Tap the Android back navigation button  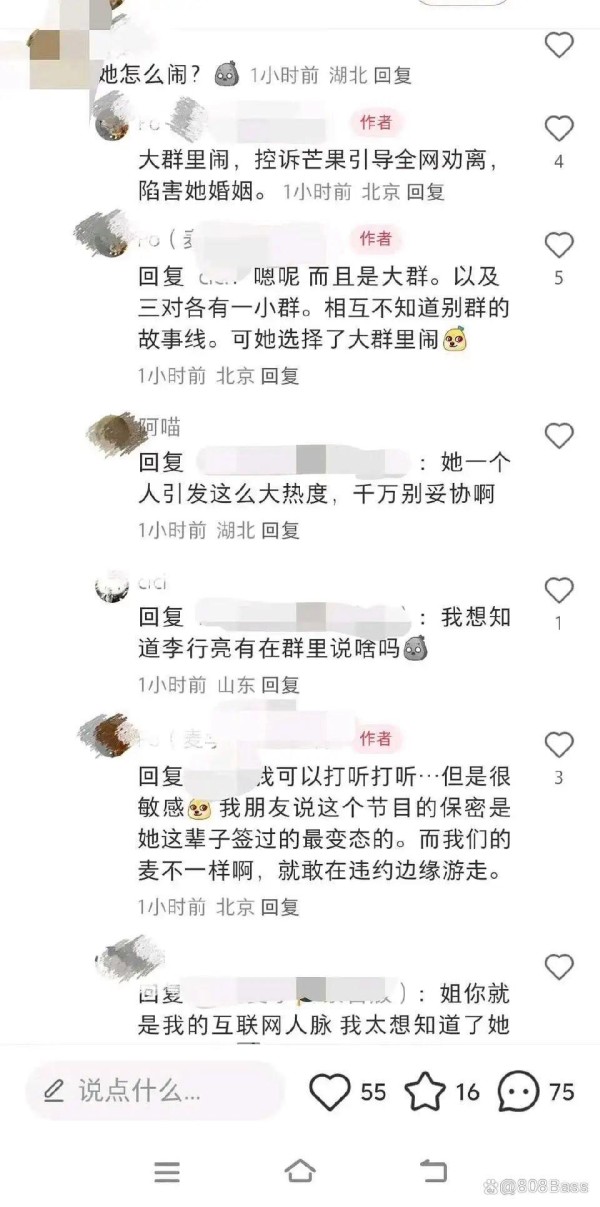(x=432, y=1171)
